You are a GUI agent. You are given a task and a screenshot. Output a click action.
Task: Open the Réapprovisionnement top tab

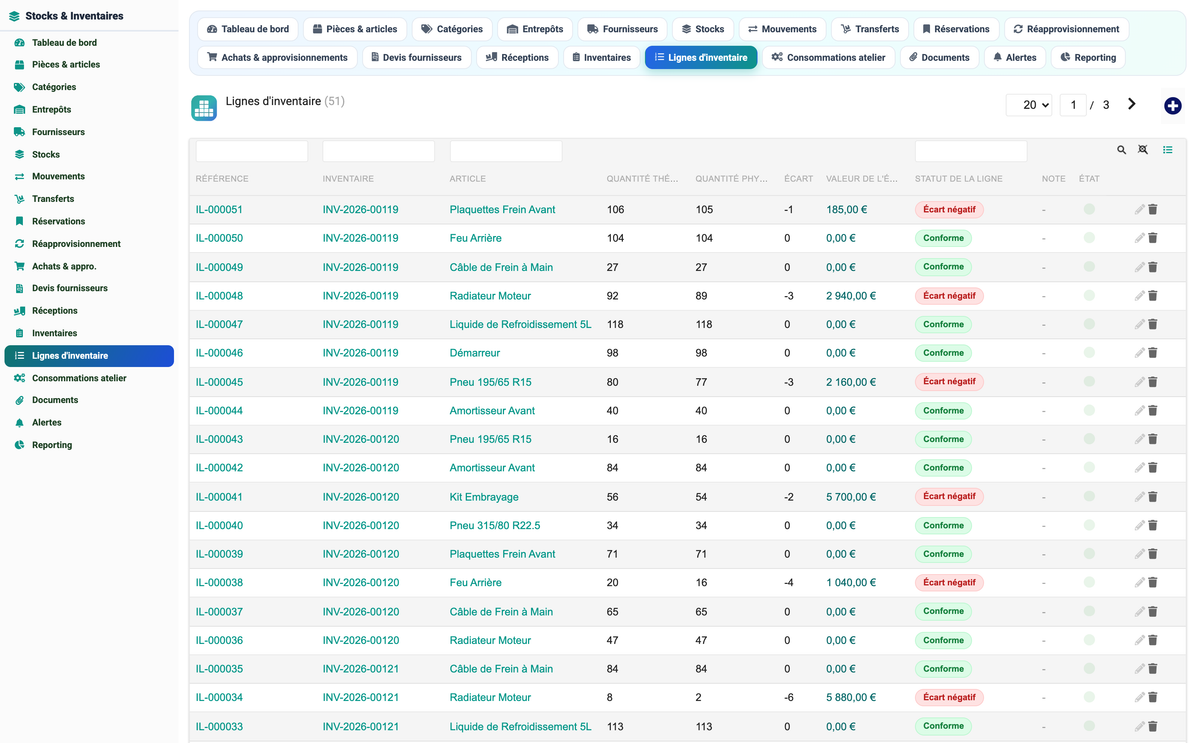tap(1066, 29)
